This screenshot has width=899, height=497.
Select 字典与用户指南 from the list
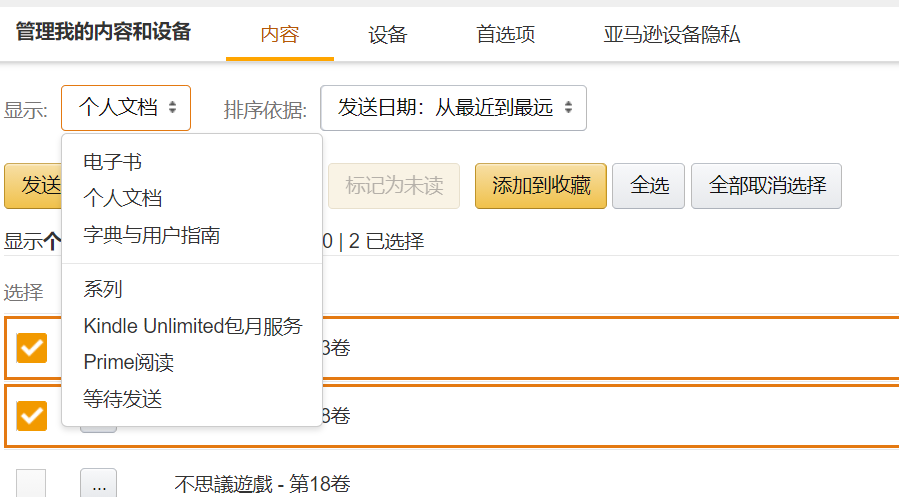(152, 236)
